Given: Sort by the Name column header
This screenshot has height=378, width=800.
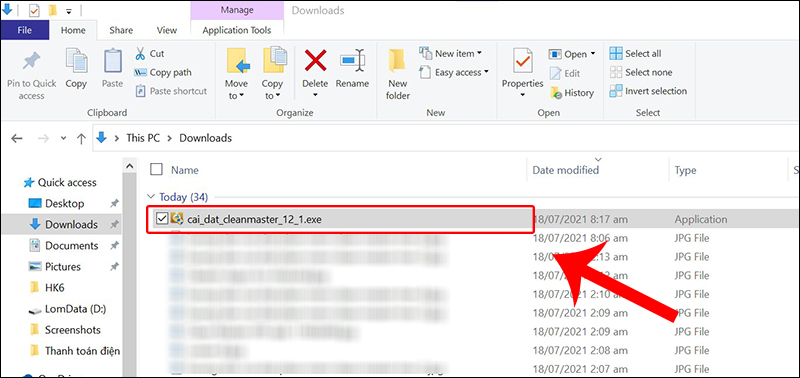Looking at the screenshot, I should tap(185, 170).
